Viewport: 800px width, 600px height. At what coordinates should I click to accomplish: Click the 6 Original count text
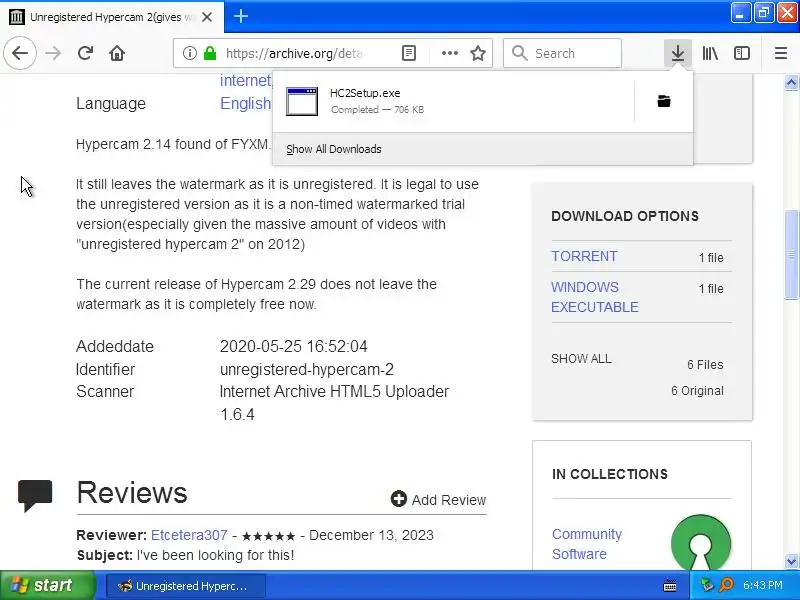697,391
